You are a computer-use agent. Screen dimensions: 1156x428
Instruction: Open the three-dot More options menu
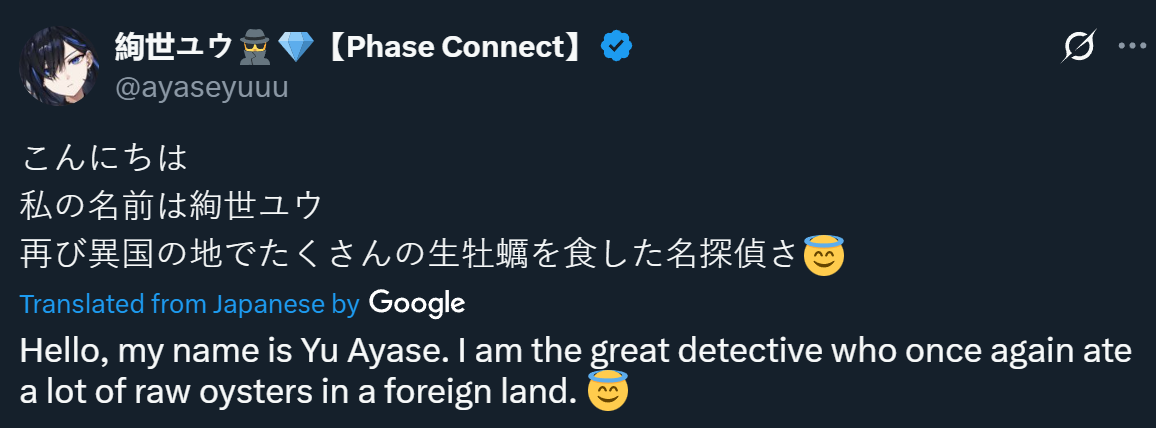(1131, 46)
